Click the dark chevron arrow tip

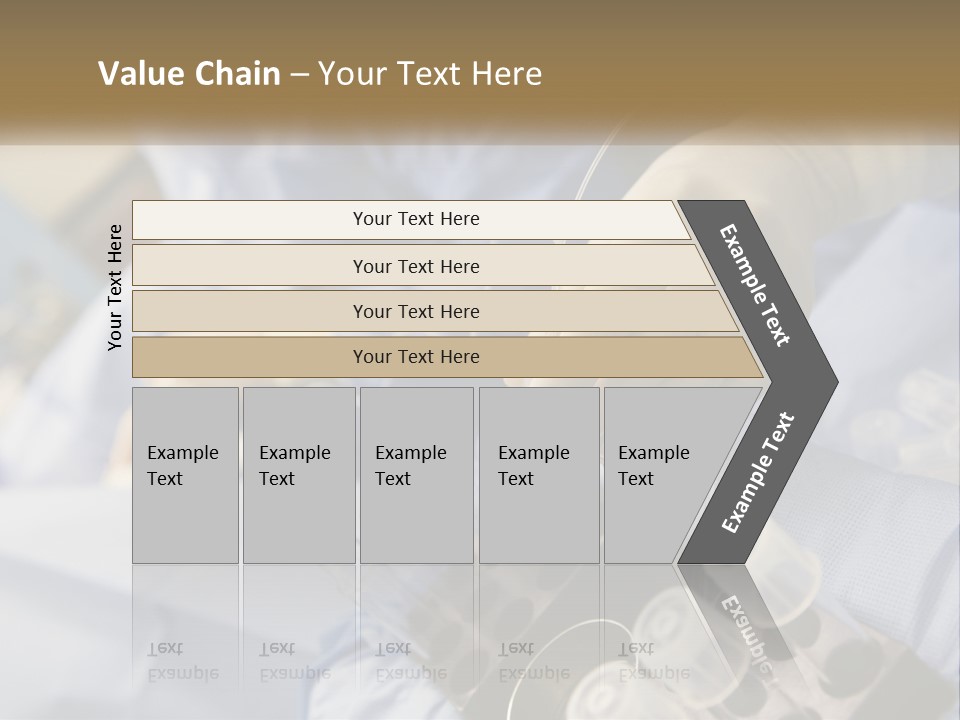pos(822,381)
